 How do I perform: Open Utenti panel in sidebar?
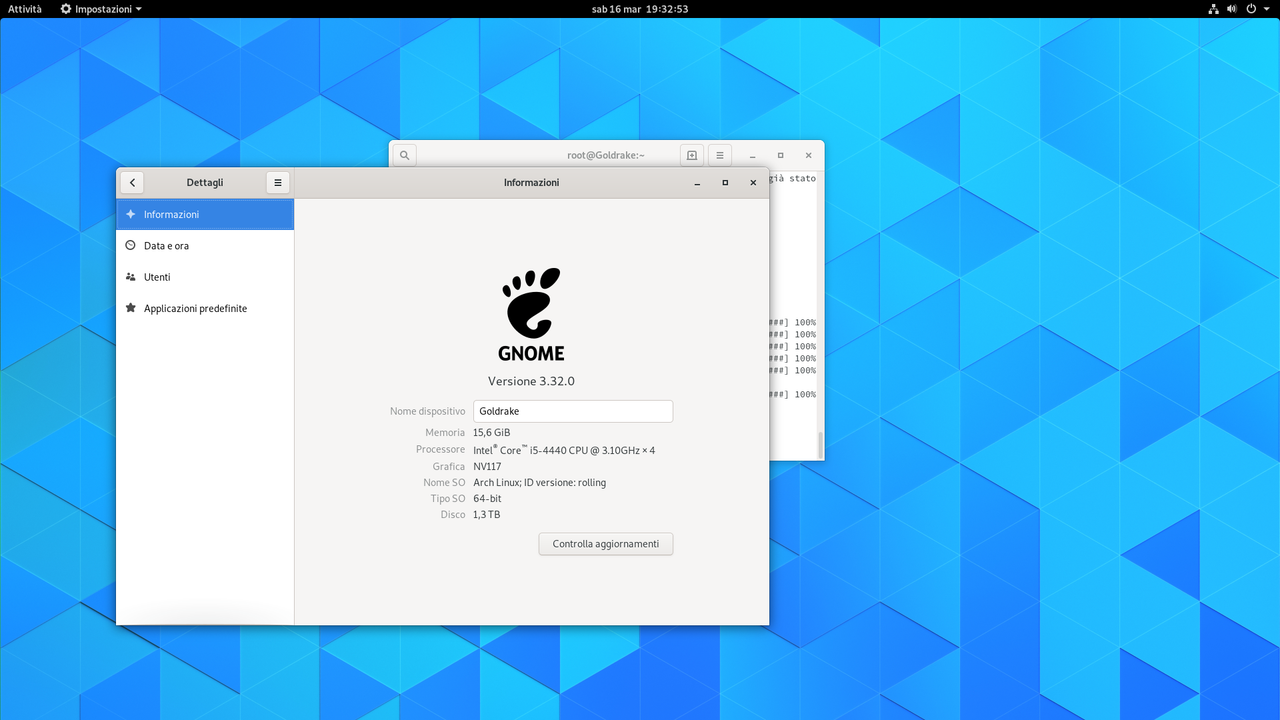click(205, 277)
